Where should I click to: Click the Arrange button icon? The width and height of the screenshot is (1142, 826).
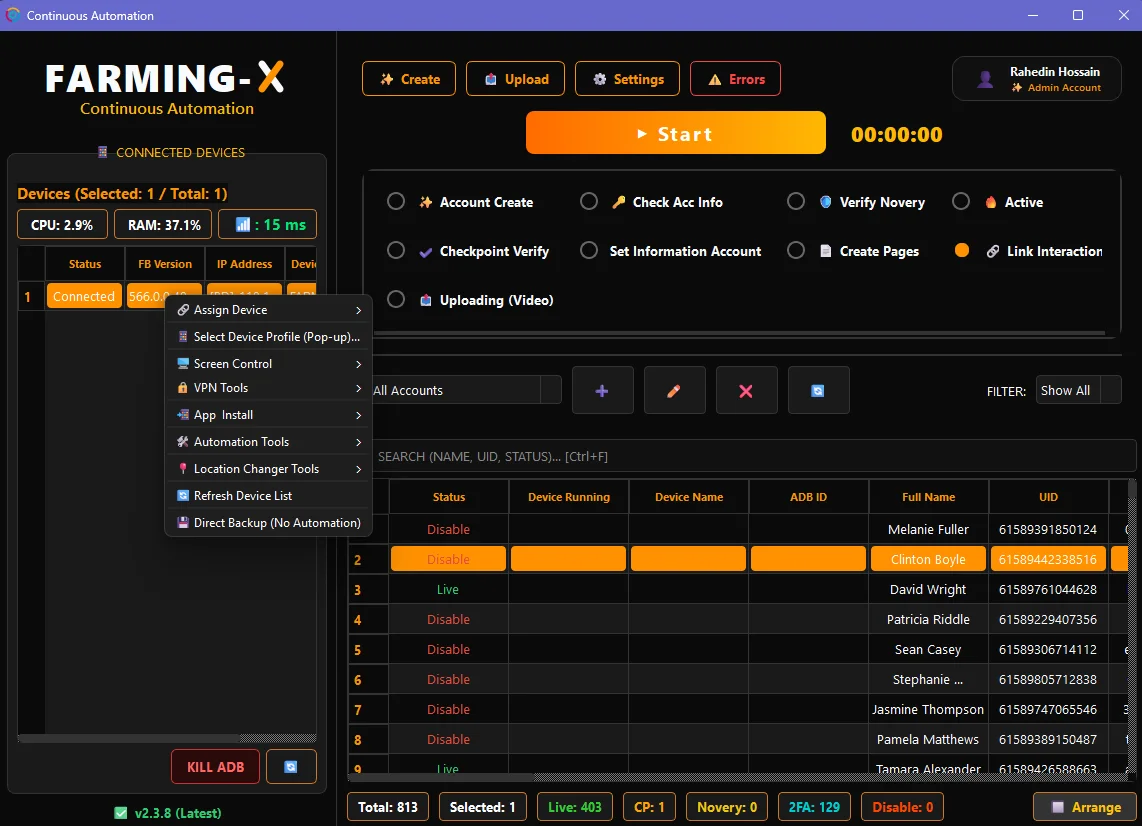[1058, 807]
